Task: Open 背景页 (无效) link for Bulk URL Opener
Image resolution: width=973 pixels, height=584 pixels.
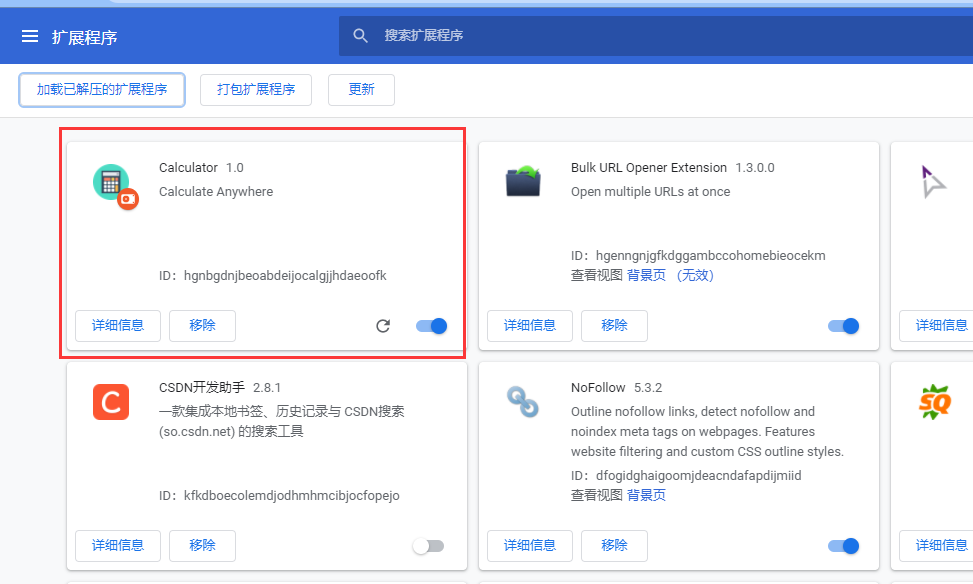Action: click(670, 275)
